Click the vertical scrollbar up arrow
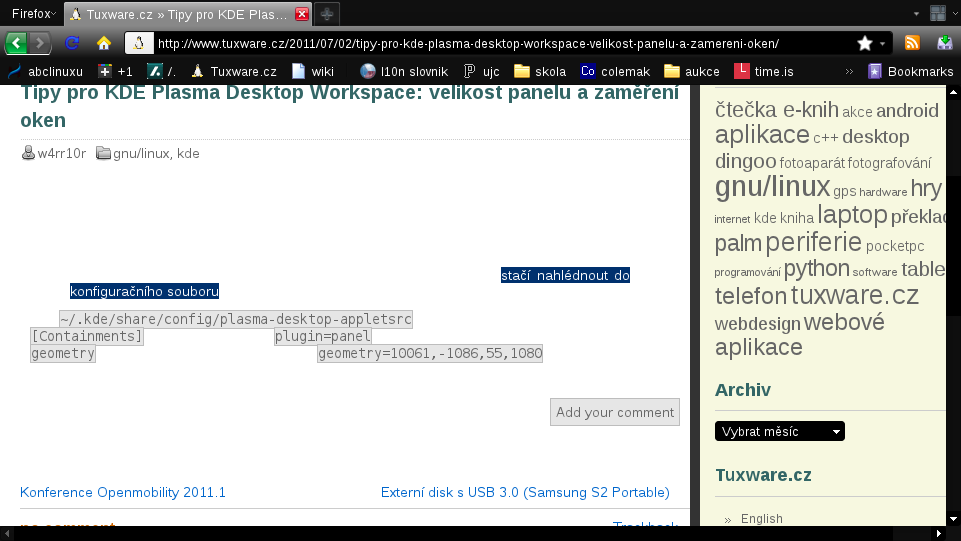This screenshot has height=541, width=961. [x=954, y=93]
